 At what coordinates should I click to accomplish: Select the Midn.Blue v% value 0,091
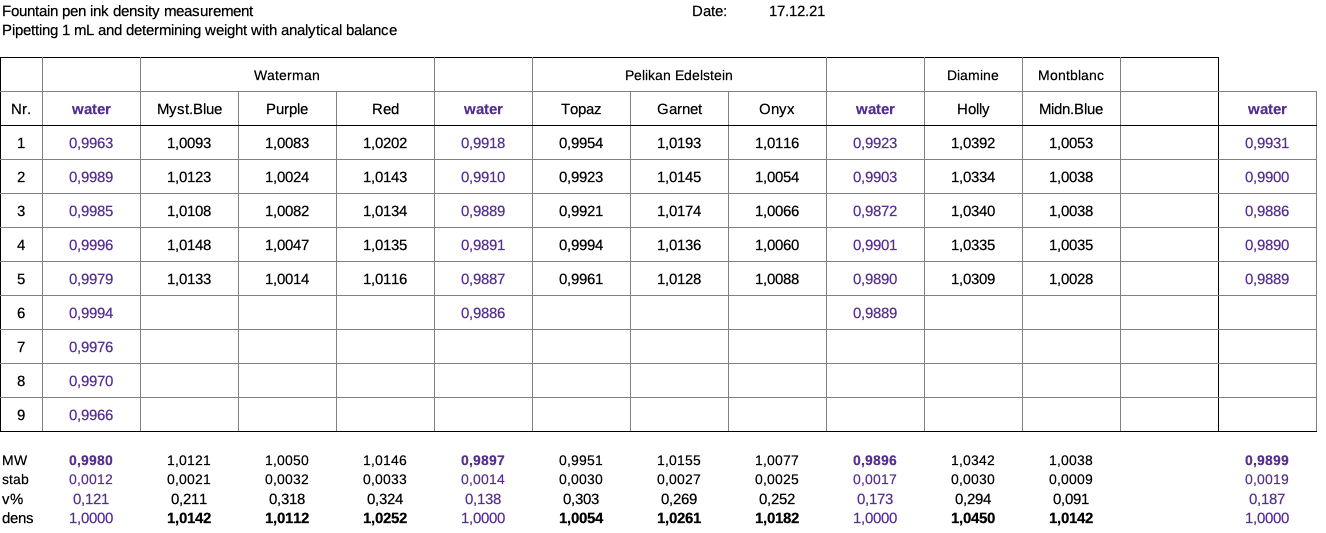pos(1071,499)
